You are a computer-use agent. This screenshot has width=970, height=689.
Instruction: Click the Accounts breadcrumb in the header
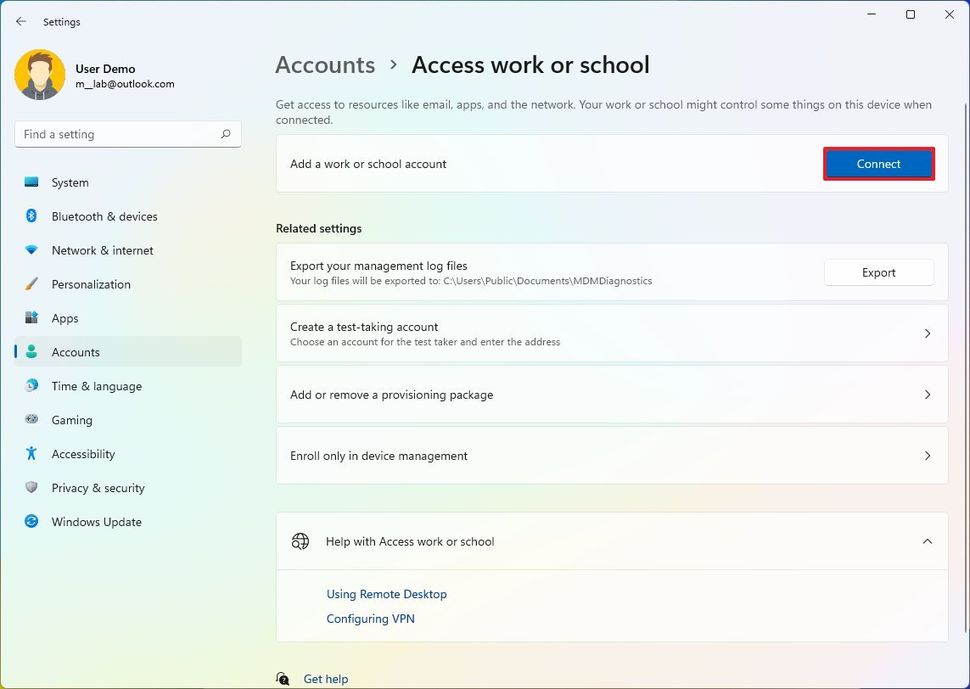pos(325,65)
